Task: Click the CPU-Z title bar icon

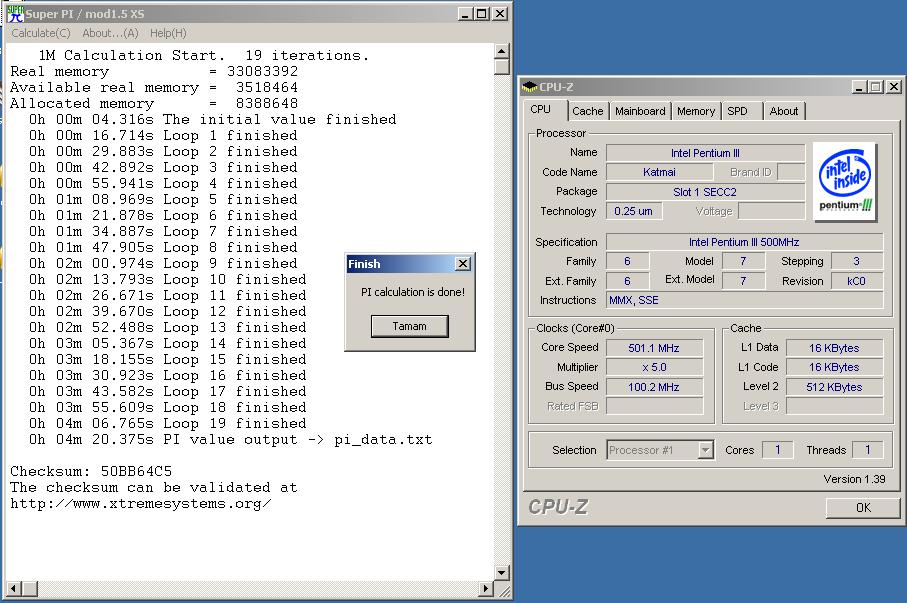Action: pyautogui.click(x=529, y=87)
